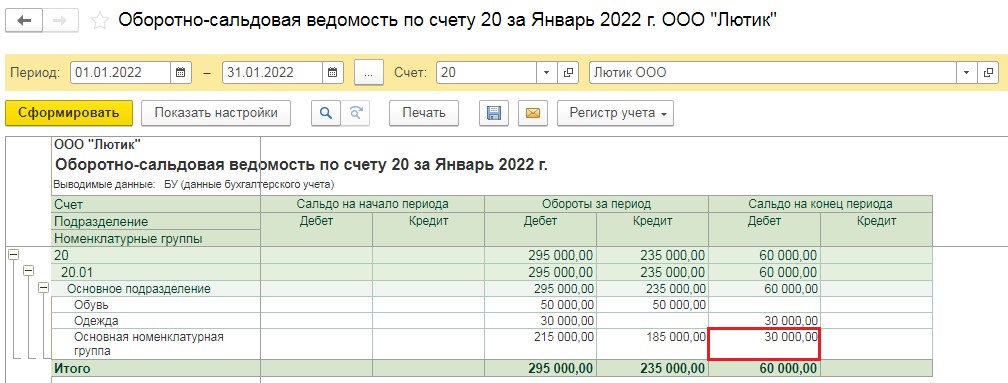
Task: Click 20.01 closing debit balance 60 000,00
Action: click(764, 272)
